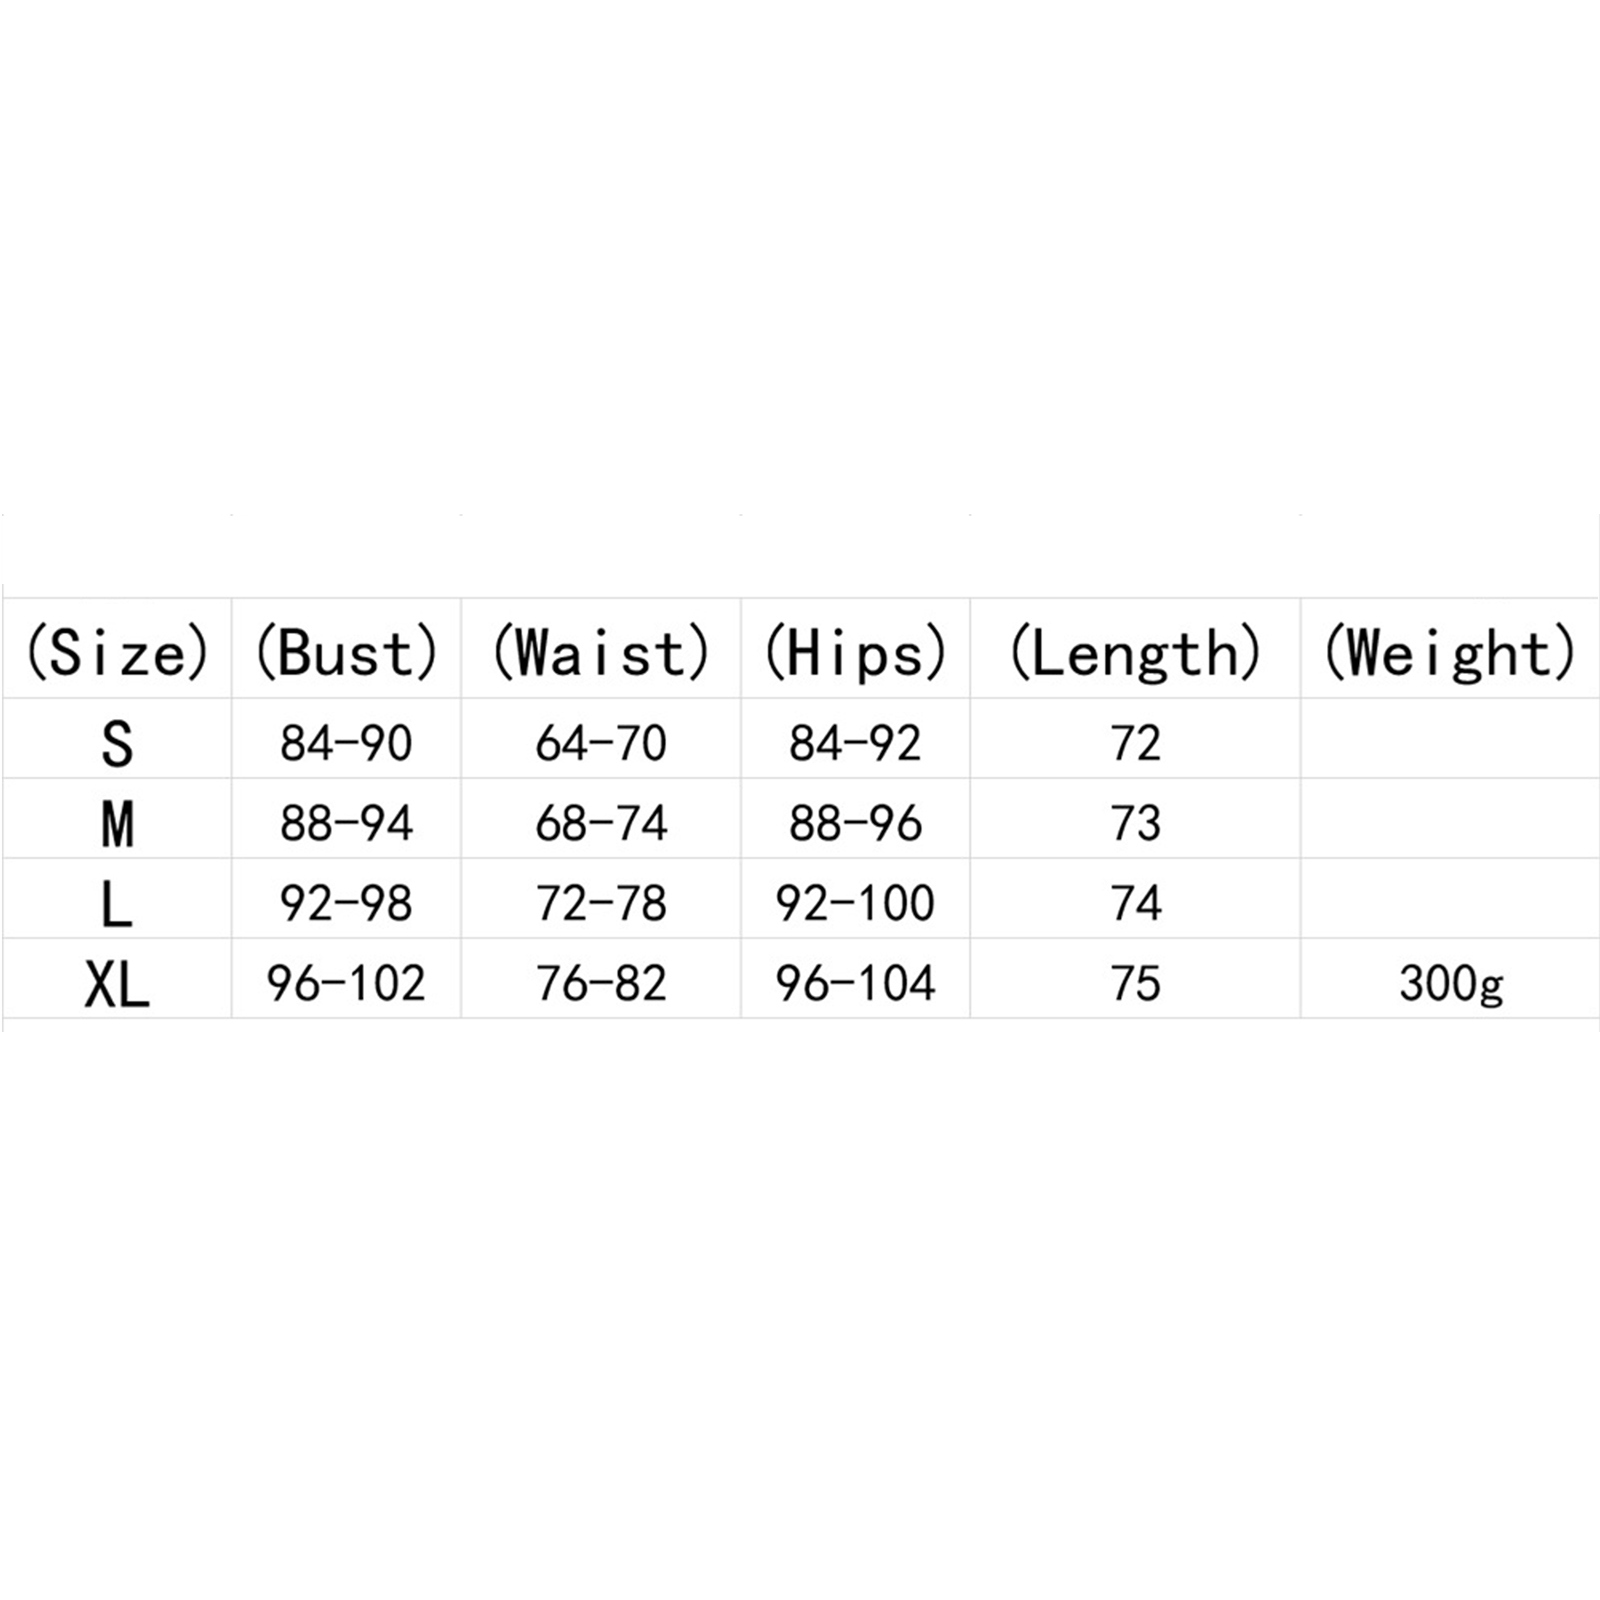This screenshot has height=1600, width=1600.
Task: Click the (Size) column header
Action: click(x=117, y=653)
